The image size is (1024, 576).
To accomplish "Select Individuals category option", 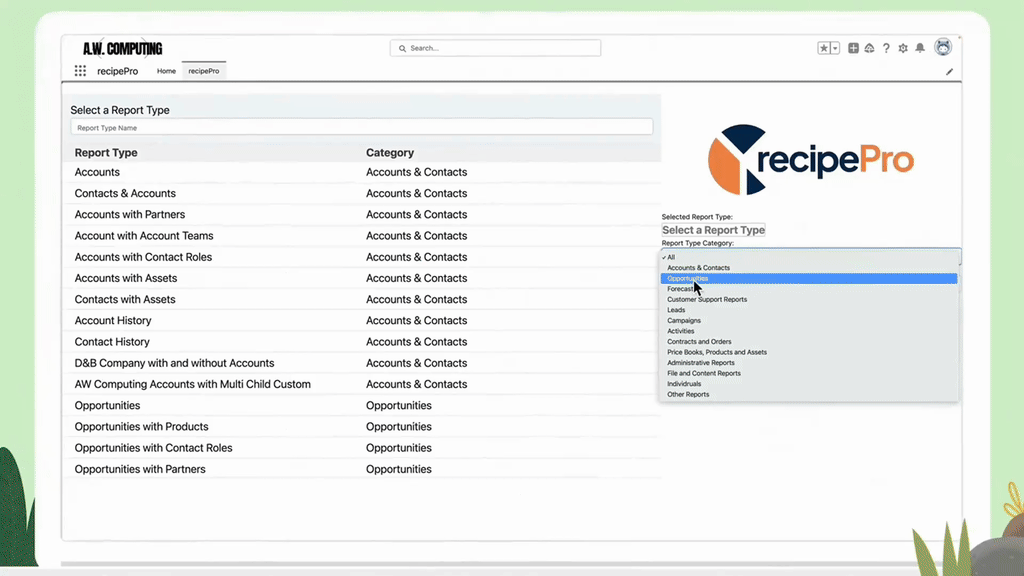I will 809,384.
